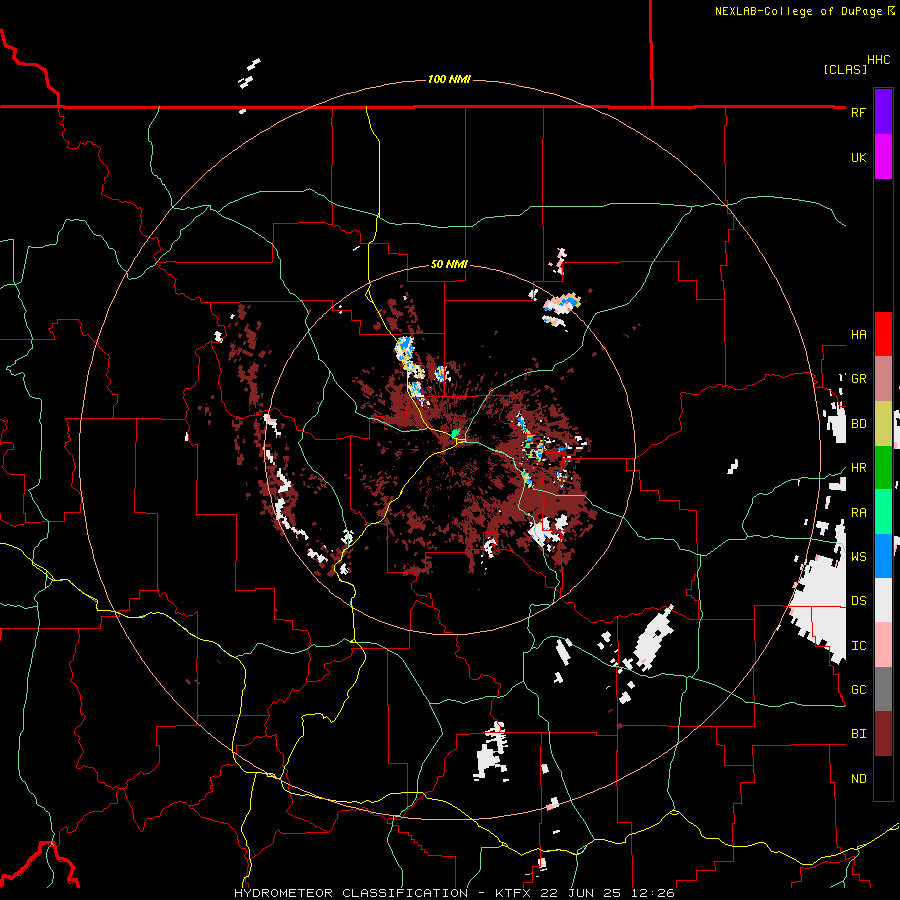Click the Hydrometeor Classification KTFX timestamp caption
Screen dimensions: 900x900
[x=454, y=893]
